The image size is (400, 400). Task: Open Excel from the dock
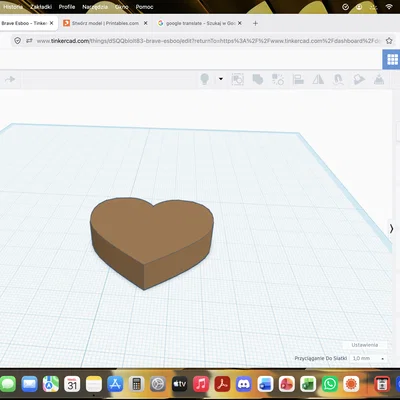(x=308, y=384)
